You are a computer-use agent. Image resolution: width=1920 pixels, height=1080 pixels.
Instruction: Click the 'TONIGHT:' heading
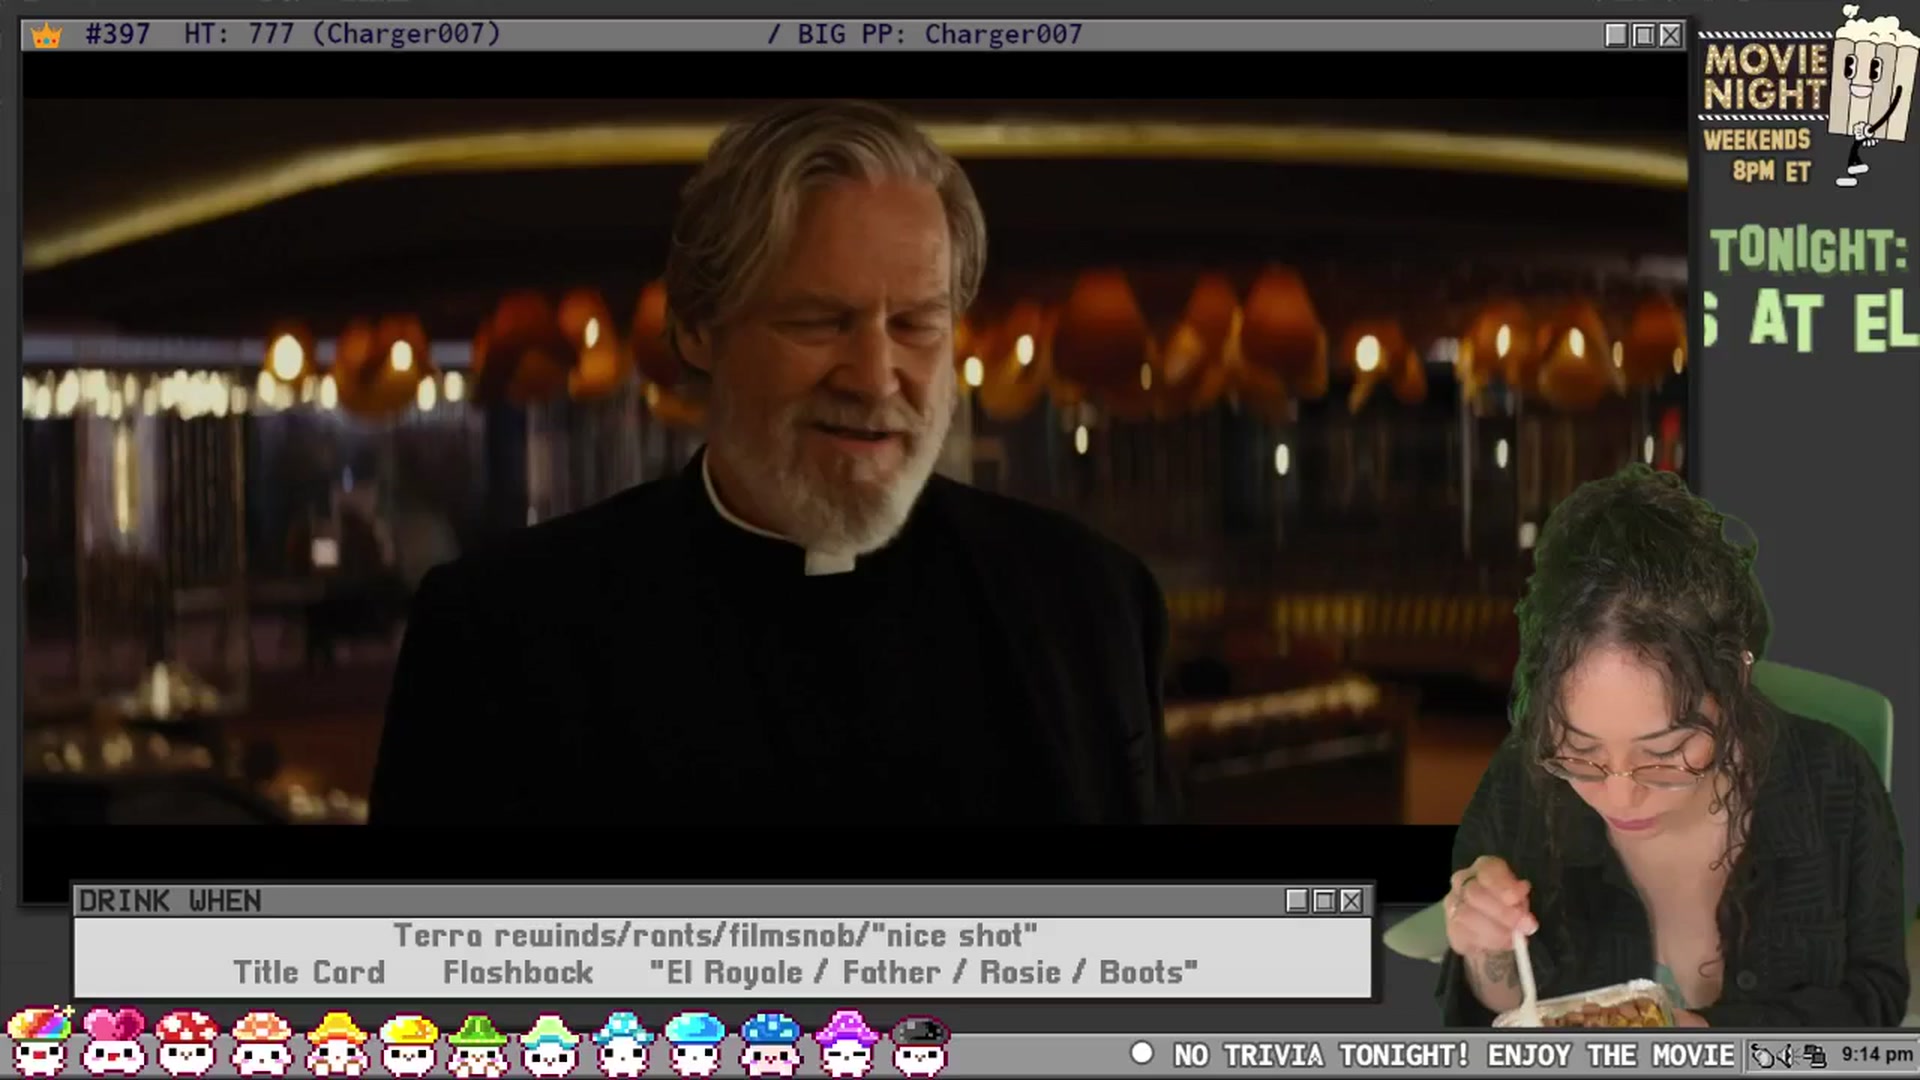pos(1808,250)
